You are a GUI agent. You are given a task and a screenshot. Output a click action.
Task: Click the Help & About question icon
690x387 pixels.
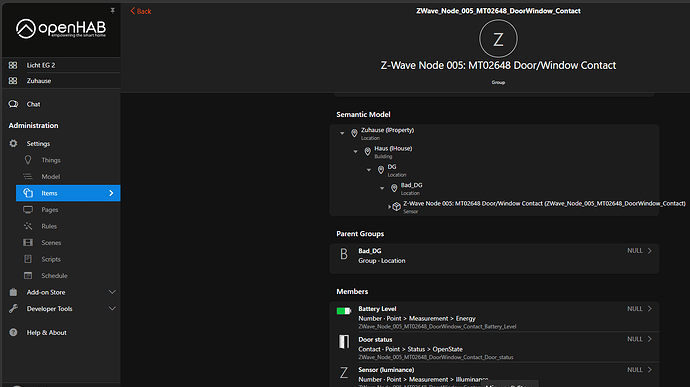(13, 332)
